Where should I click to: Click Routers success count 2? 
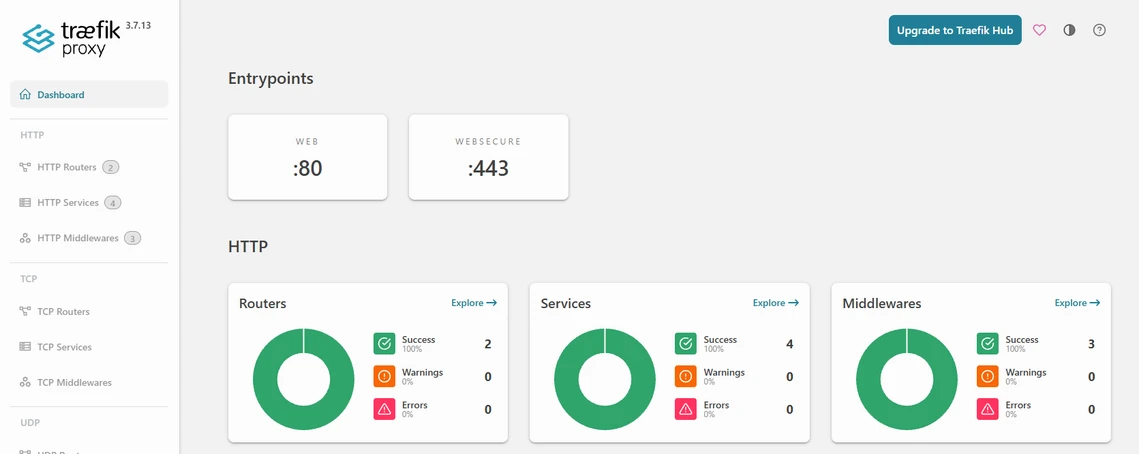point(488,344)
